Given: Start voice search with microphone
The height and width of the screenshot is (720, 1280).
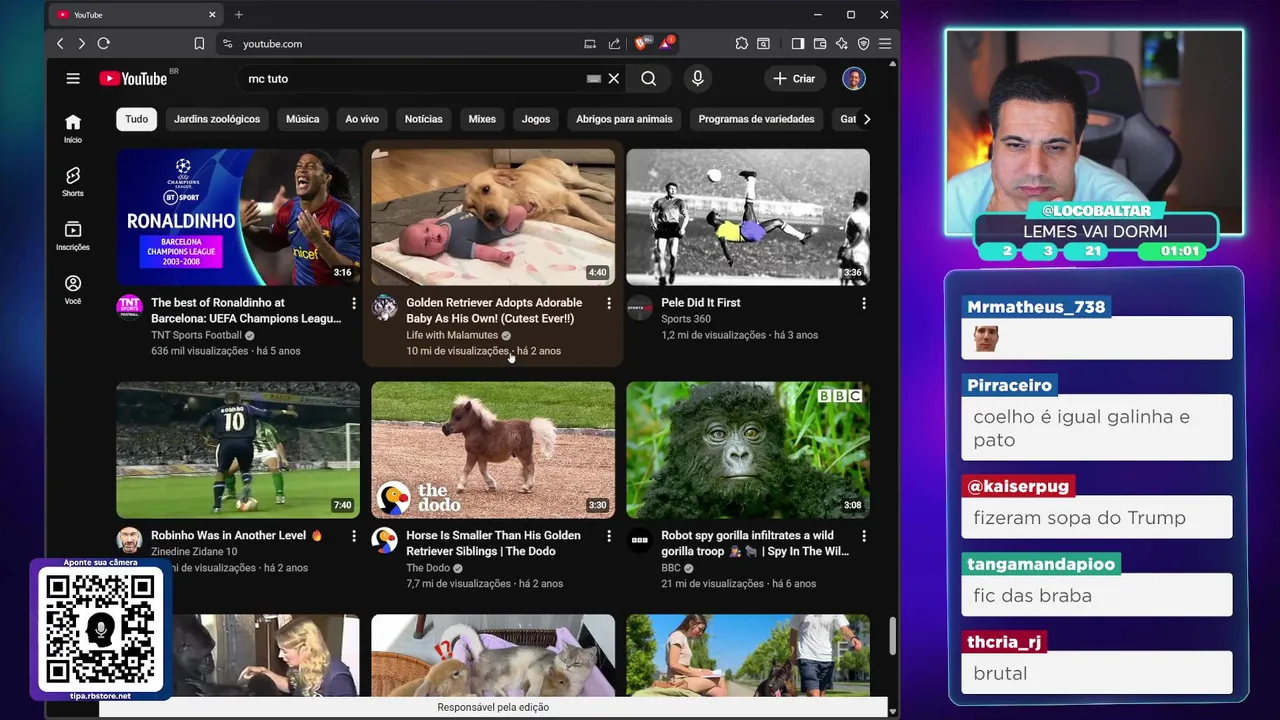Looking at the screenshot, I should point(698,78).
